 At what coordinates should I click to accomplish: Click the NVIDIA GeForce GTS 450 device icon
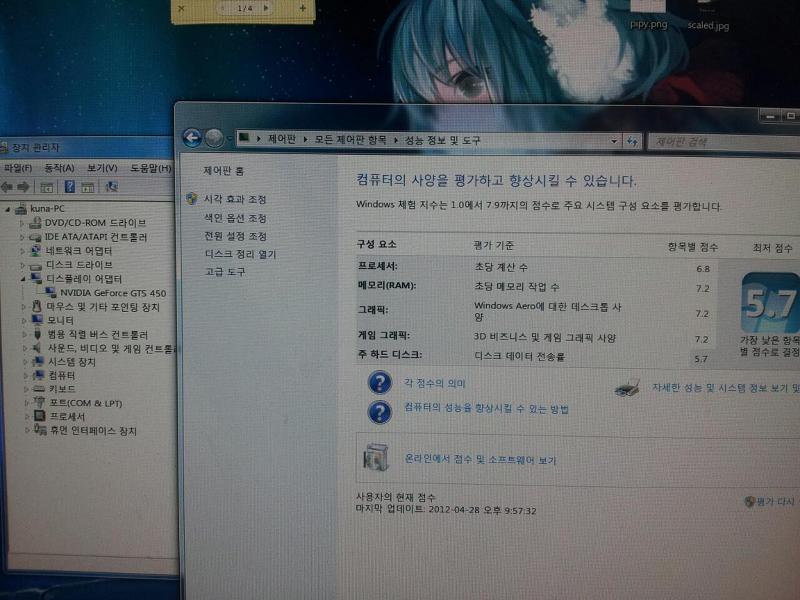click(x=51, y=292)
